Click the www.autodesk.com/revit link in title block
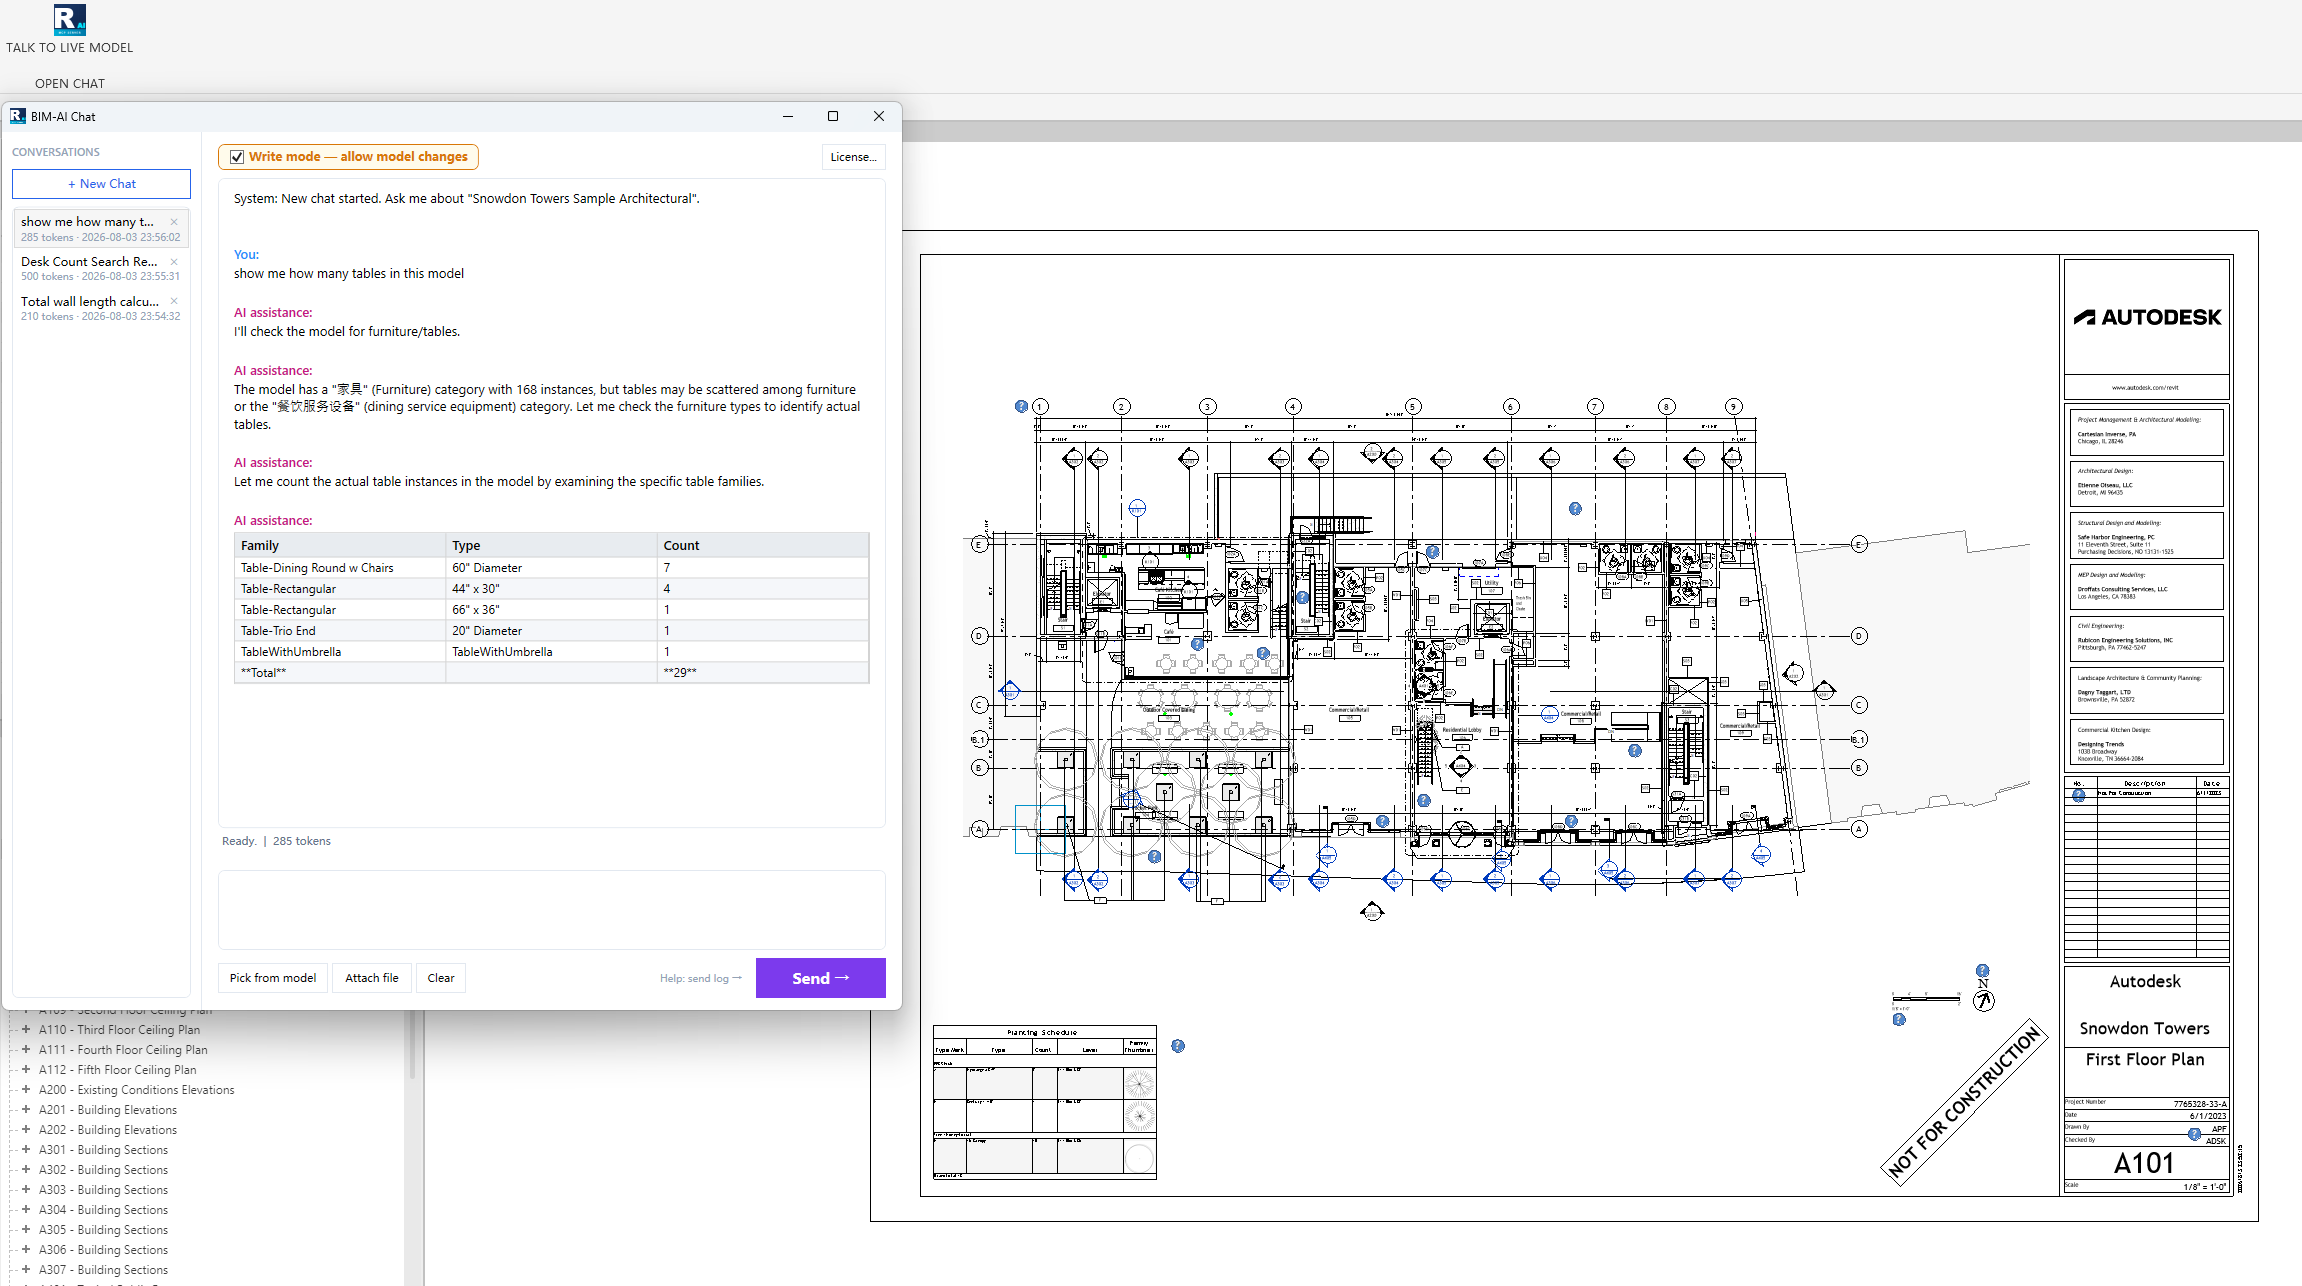 [2145, 387]
